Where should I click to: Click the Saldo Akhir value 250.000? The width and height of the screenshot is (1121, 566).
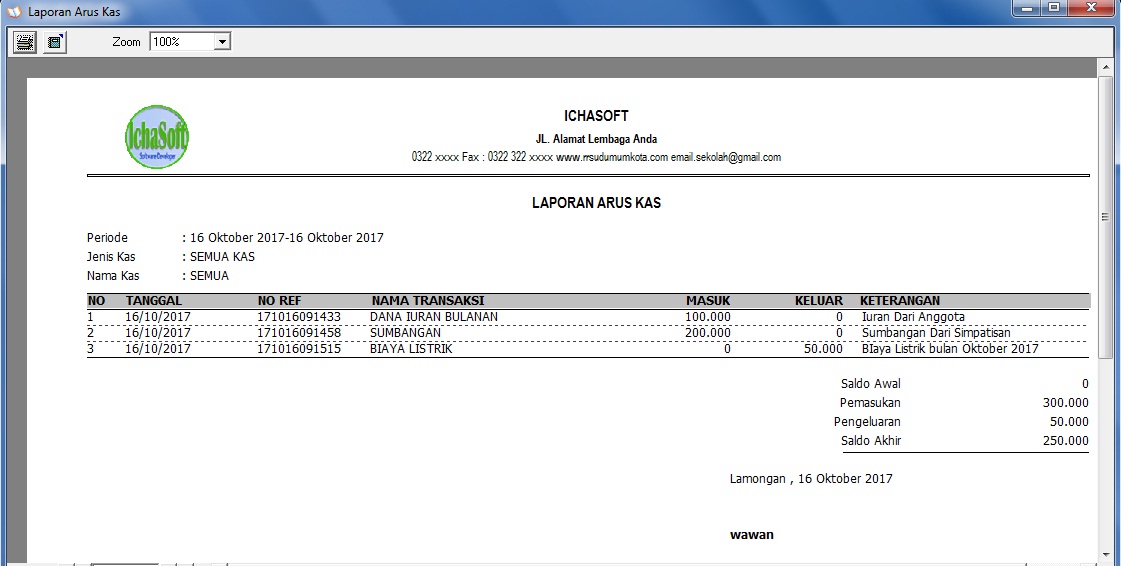[1064, 441]
